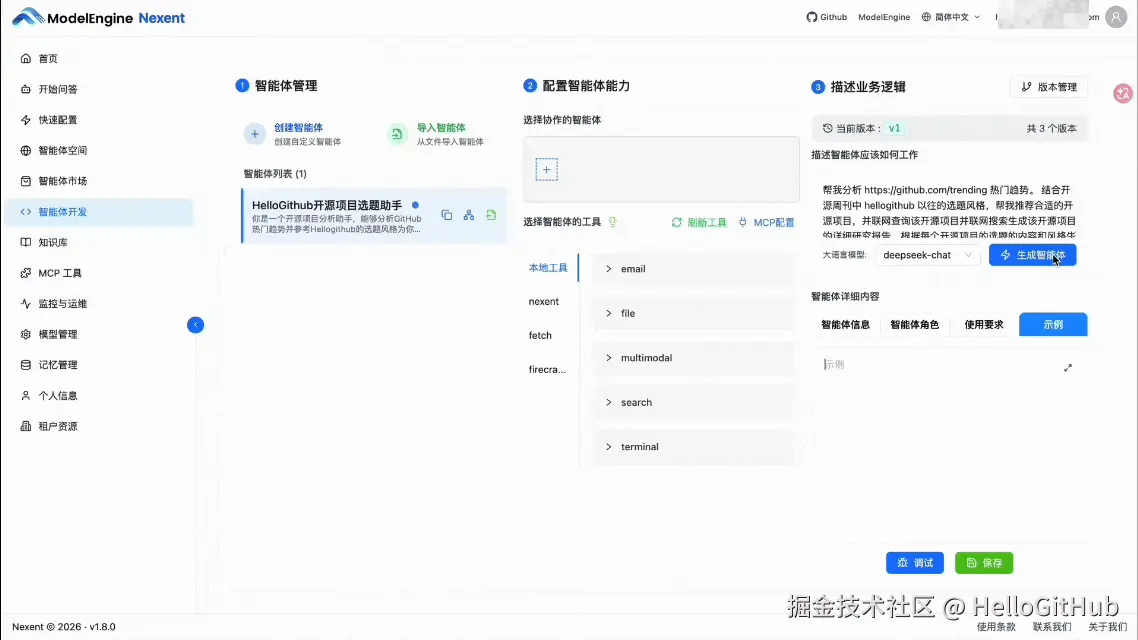
Task: Open the ModelEngine link in top bar
Action: [884, 17]
